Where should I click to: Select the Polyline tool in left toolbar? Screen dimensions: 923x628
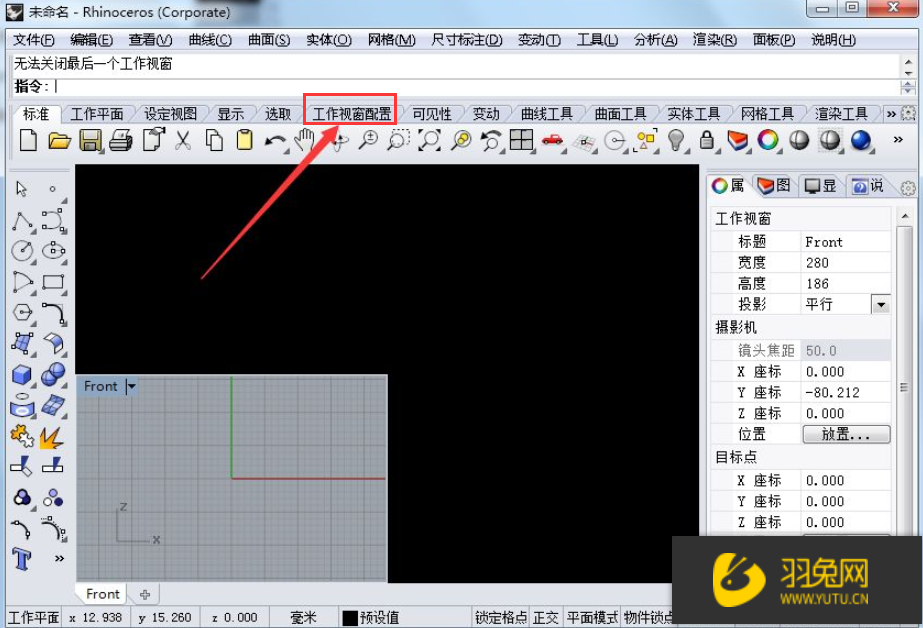(22, 221)
